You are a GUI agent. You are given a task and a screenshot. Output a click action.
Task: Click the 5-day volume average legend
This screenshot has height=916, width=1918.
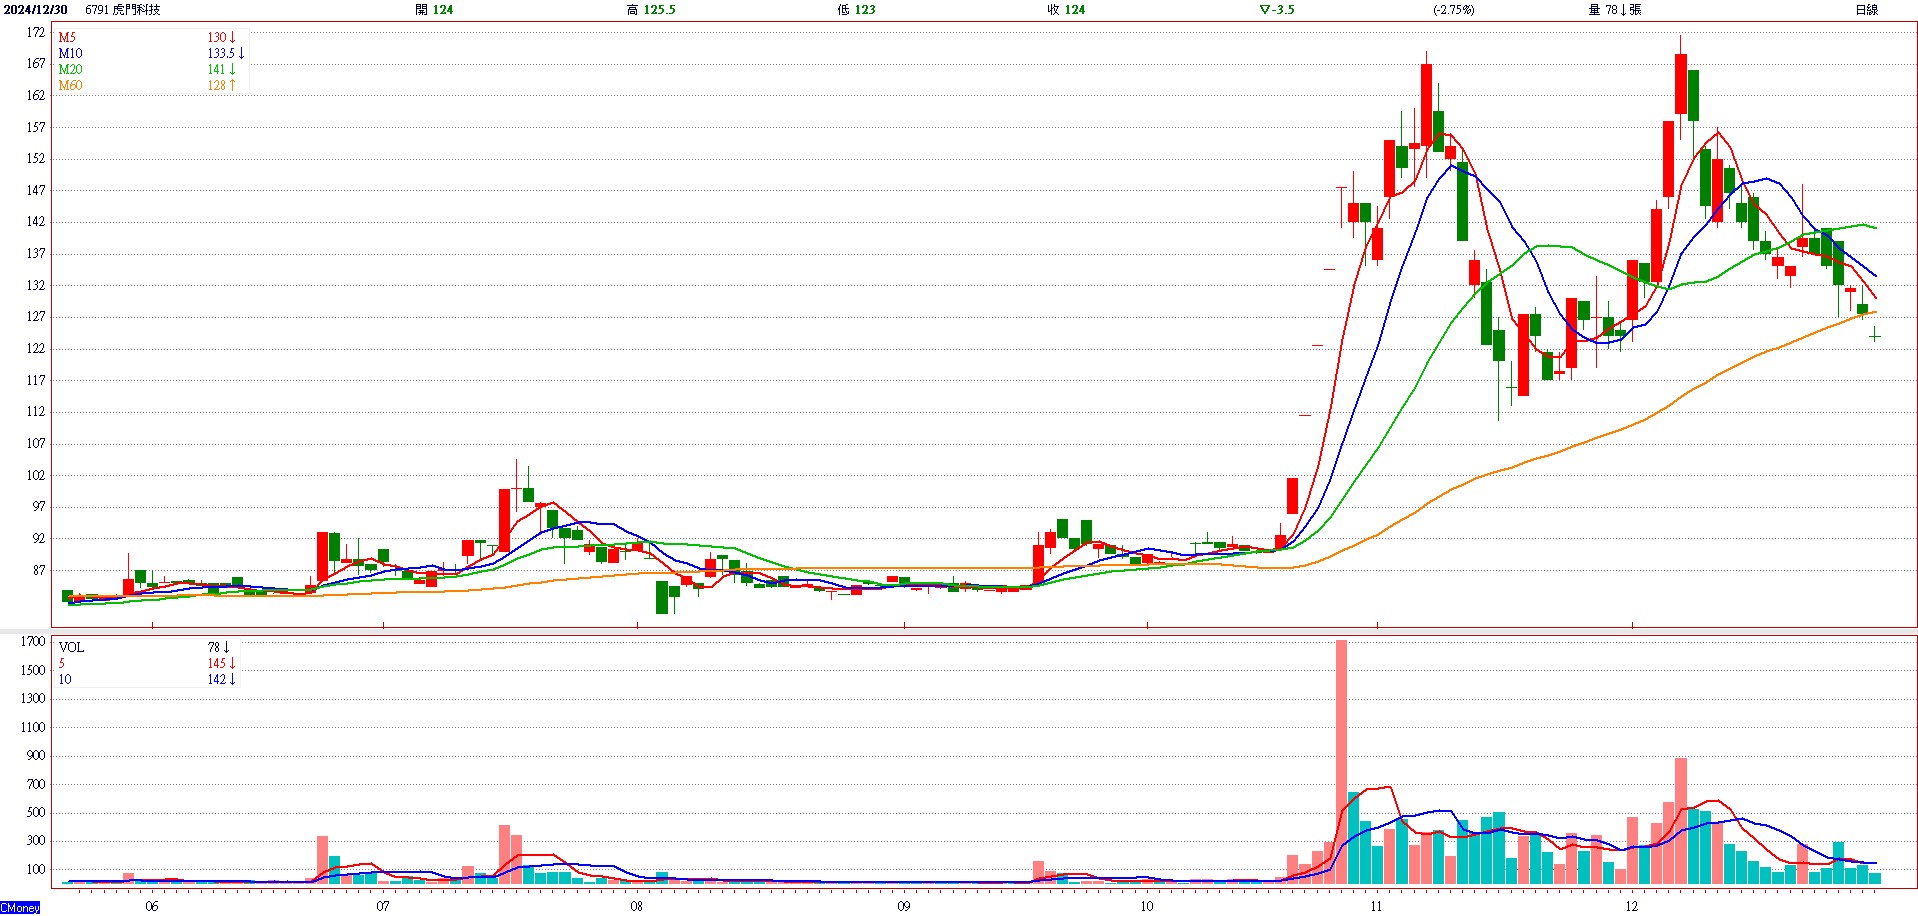click(62, 664)
